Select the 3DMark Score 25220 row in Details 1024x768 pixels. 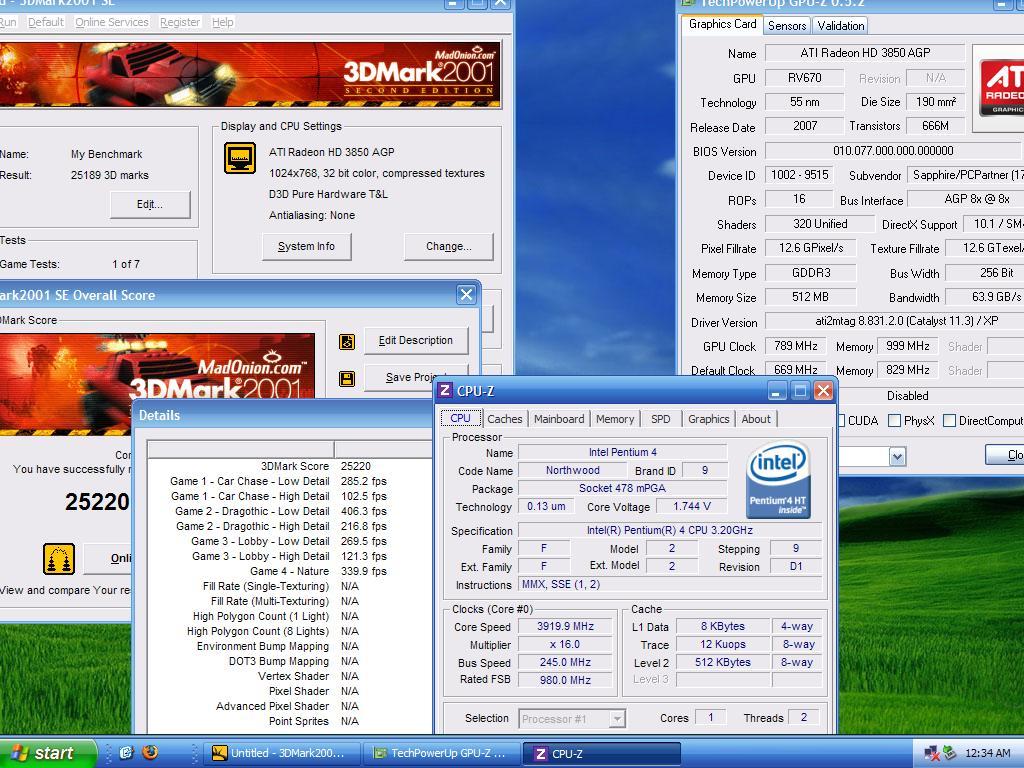[x=289, y=466]
